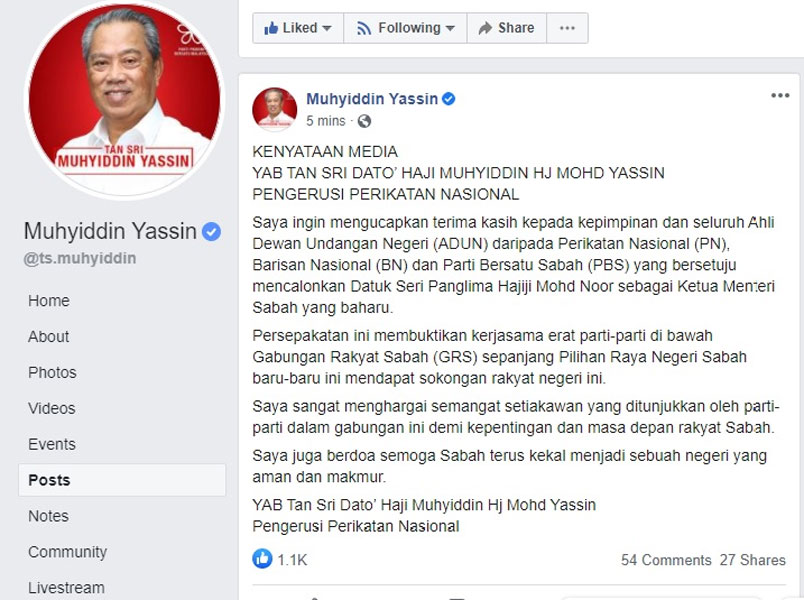The width and height of the screenshot is (804, 600).
Task: Open the post's three-dot options menu
Action: coord(780,95)
